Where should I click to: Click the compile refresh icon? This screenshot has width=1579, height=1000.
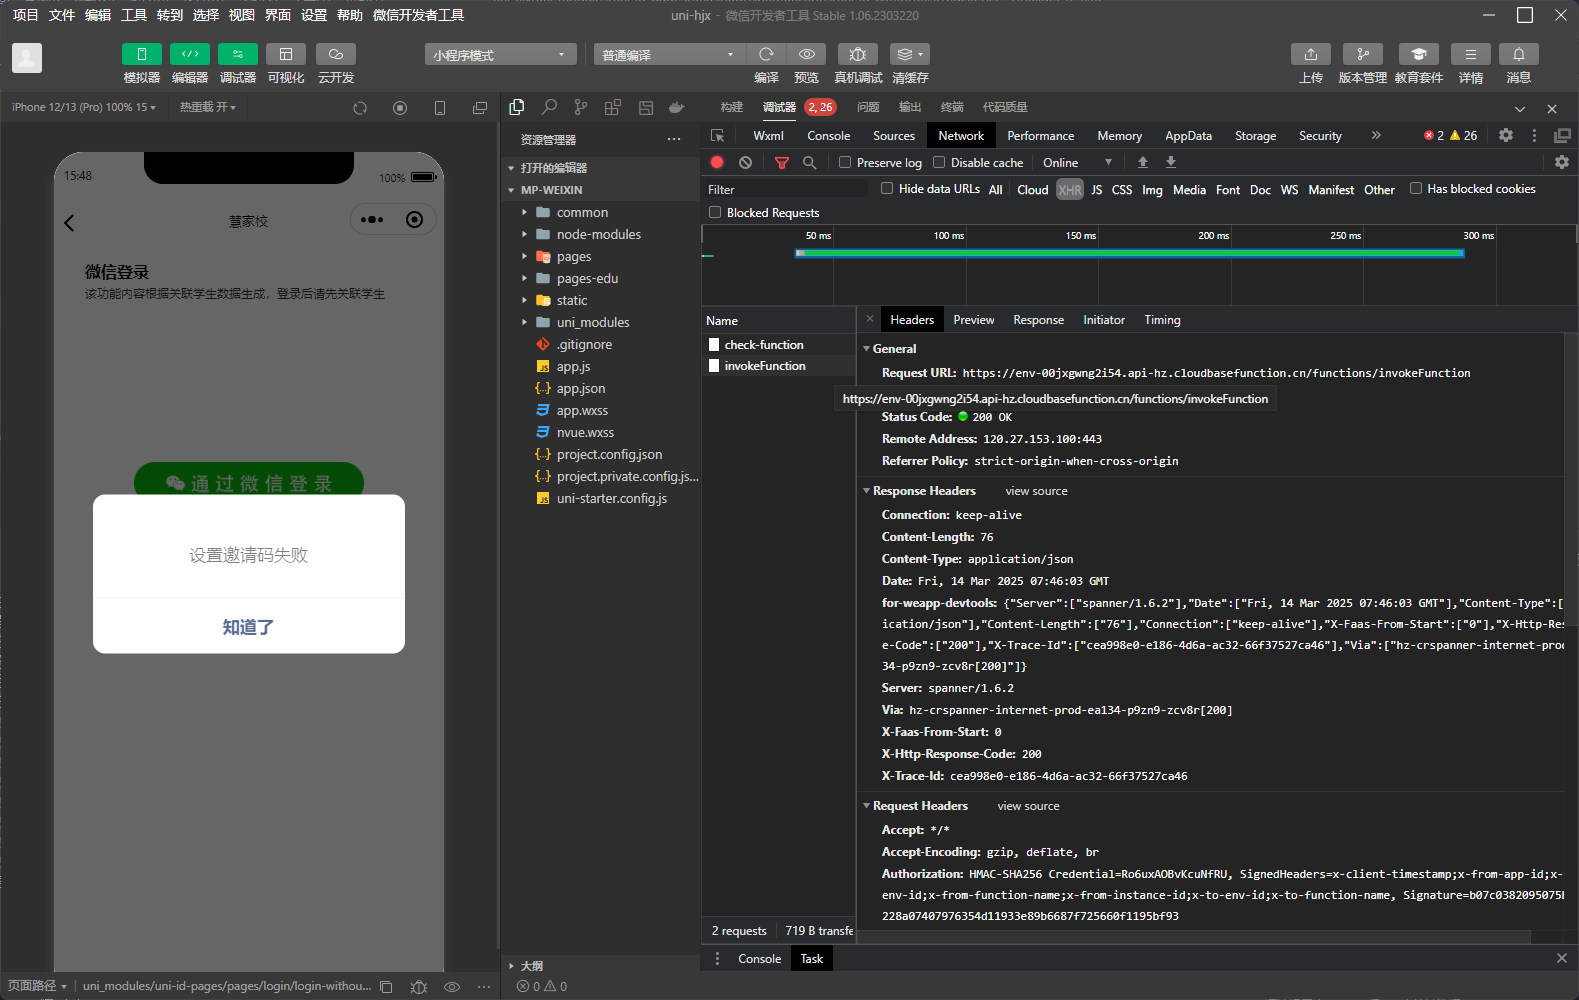click(766, 54)
